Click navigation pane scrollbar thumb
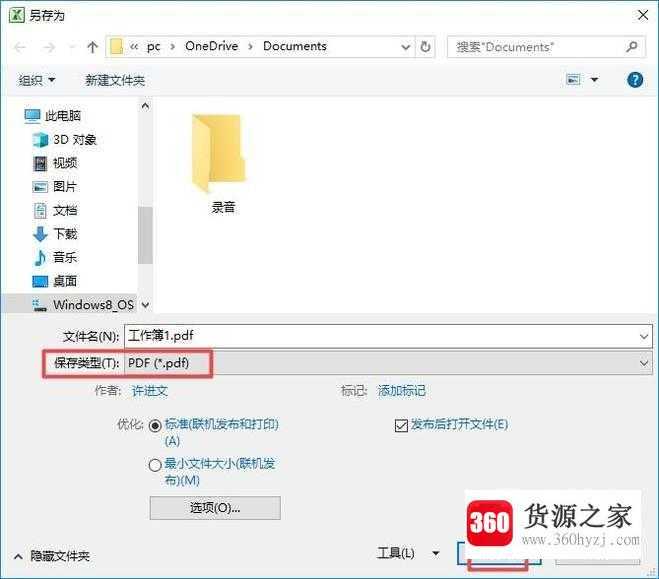The height and width of the screenshot is (579, 659). pyautogui.click(x=145, y=235)
